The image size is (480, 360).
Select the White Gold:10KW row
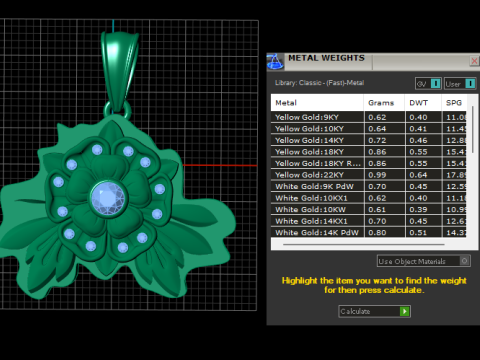[369, 209]
